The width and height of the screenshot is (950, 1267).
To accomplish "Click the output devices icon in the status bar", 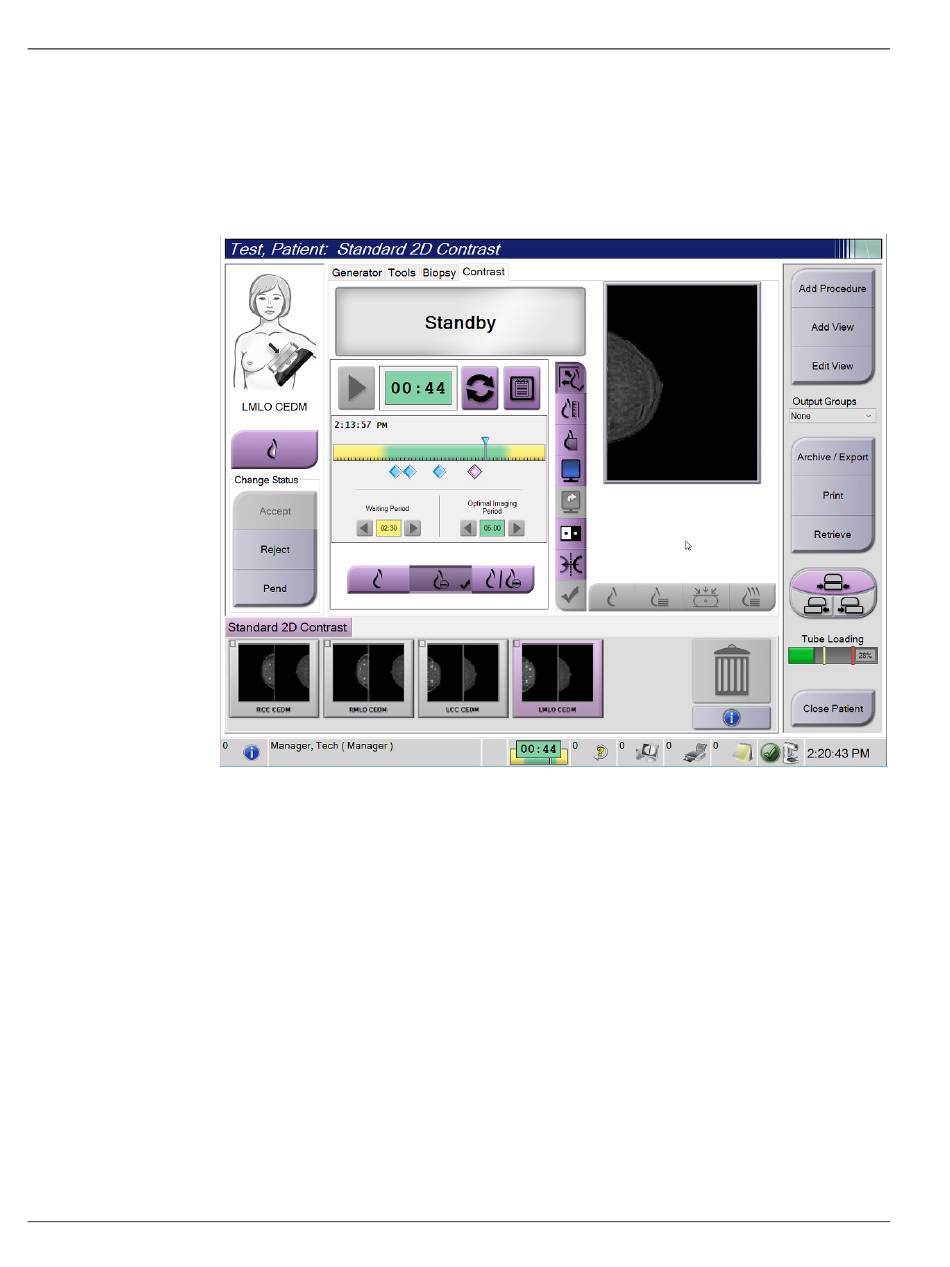I will click(646, 753).
